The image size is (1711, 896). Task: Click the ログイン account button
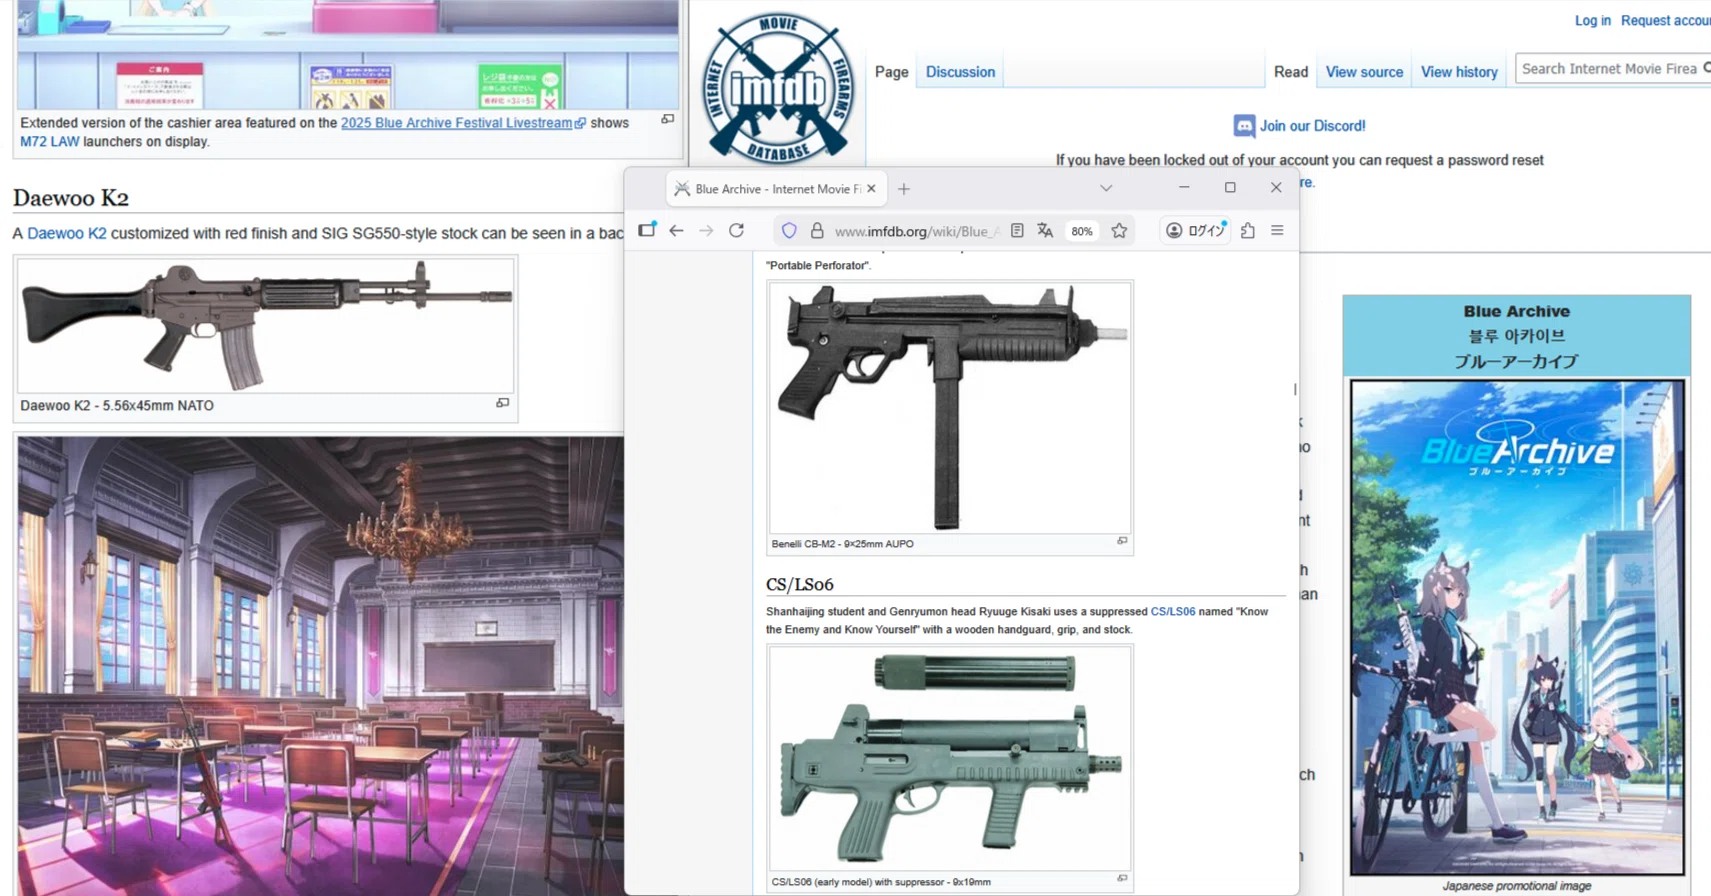1195,231
